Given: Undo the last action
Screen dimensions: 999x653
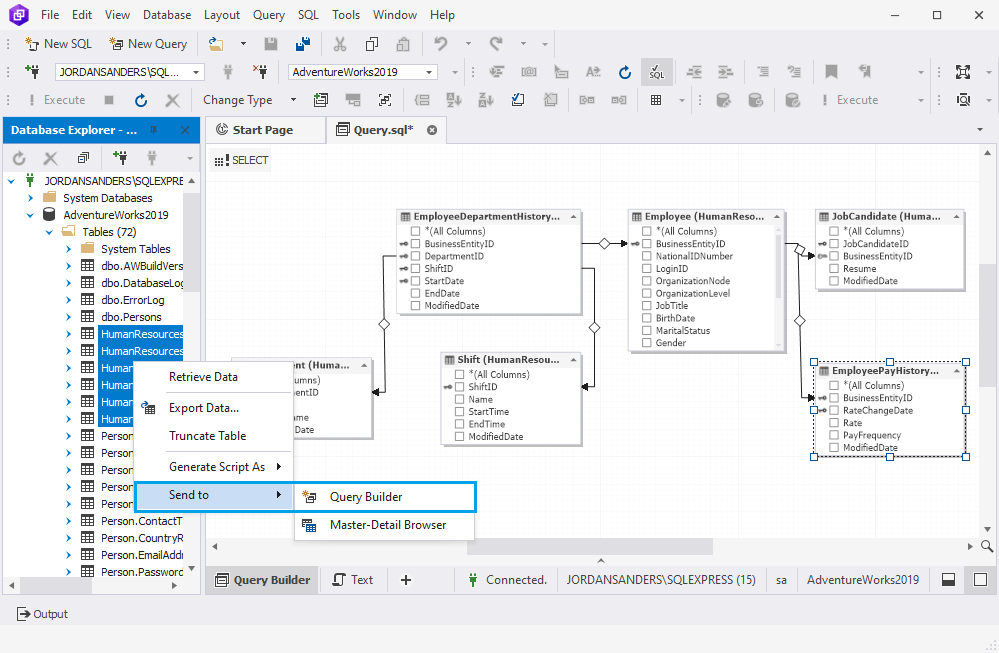Looking at the screenshot, I should pyautogui.click(x=440, y=44).
